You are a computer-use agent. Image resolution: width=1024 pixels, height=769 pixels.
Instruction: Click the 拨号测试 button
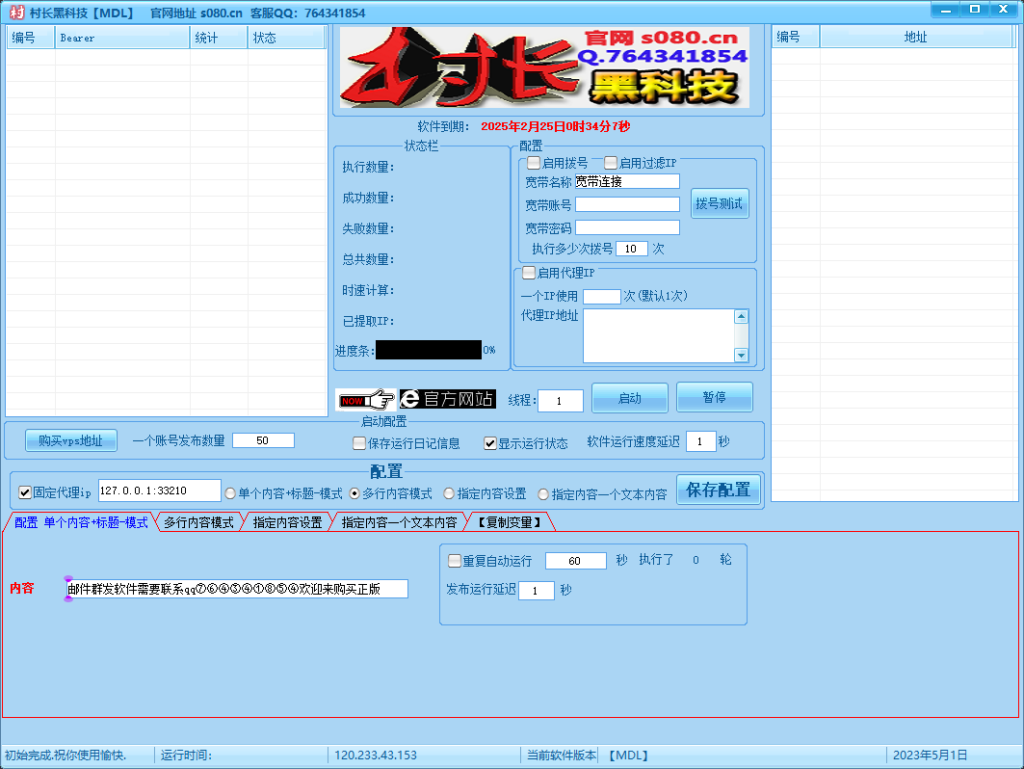(719, 203)
